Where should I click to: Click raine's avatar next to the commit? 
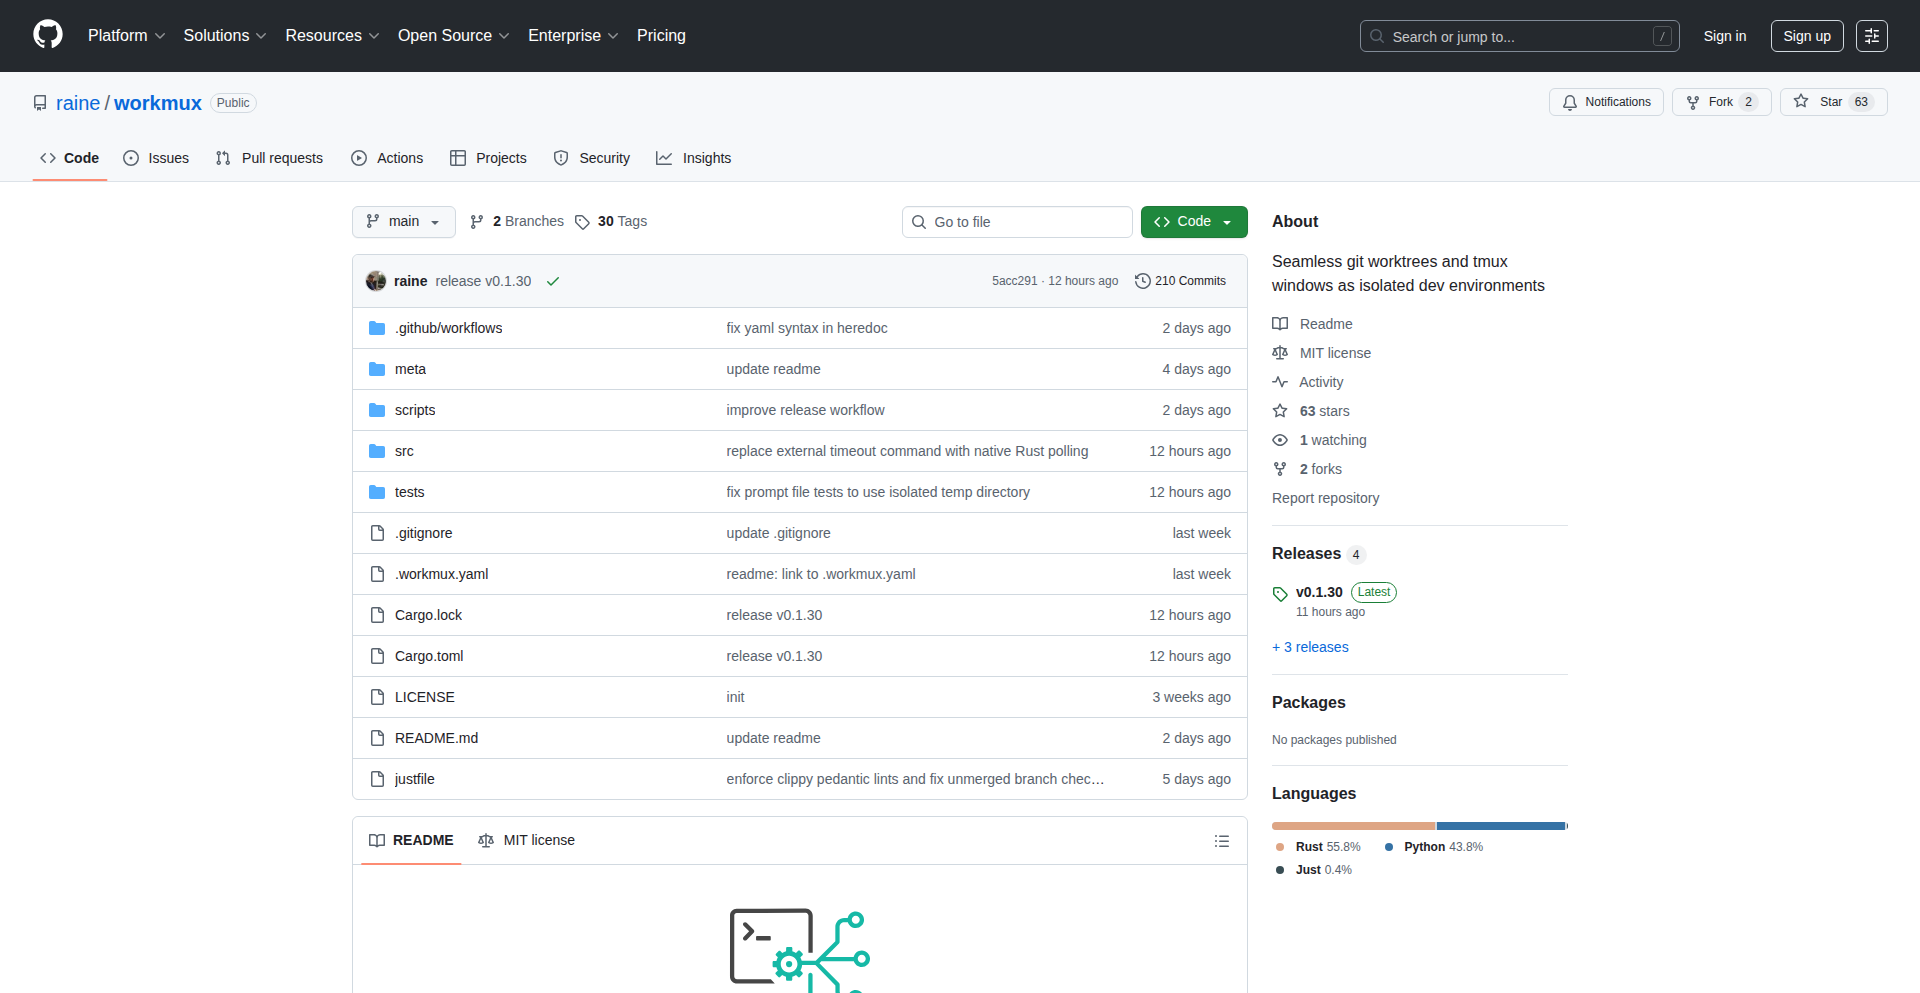376,281
